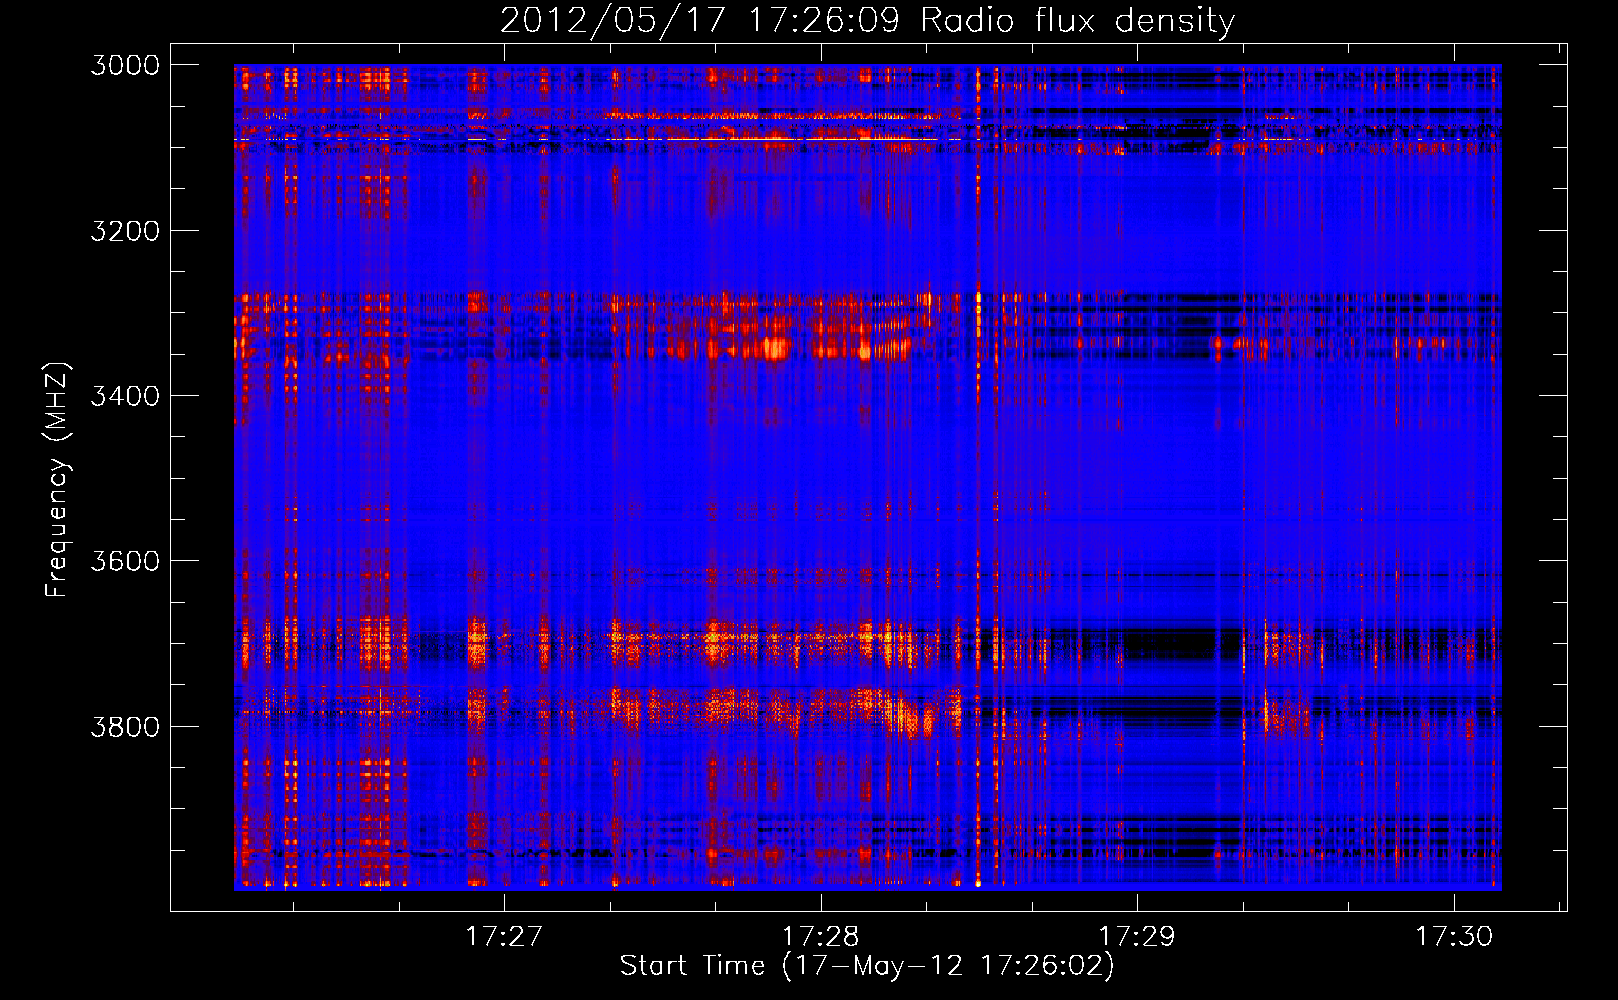Viewport: 1618px width, 1000px height.
Task: Click the 'Frequency (MHZ)' axis label
Action: point(57,480)
